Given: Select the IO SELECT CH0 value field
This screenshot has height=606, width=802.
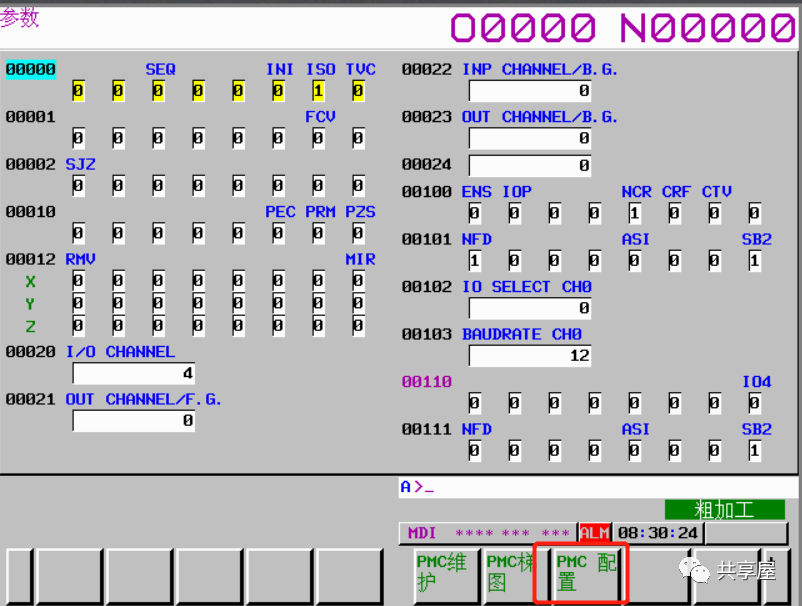Looking at the screenshot, I should [x=530, y=309].
